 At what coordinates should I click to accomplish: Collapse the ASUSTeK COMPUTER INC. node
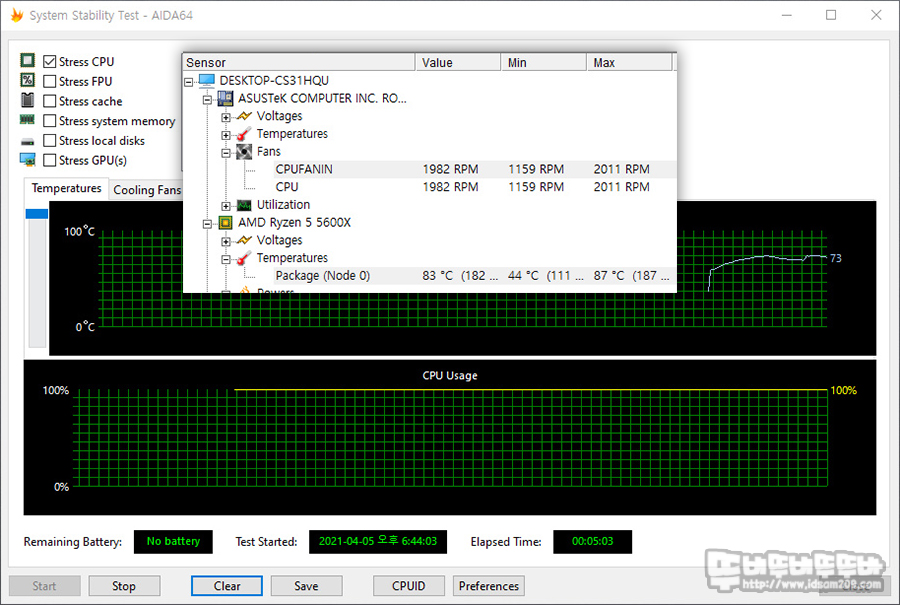click(x=207, y=100)
